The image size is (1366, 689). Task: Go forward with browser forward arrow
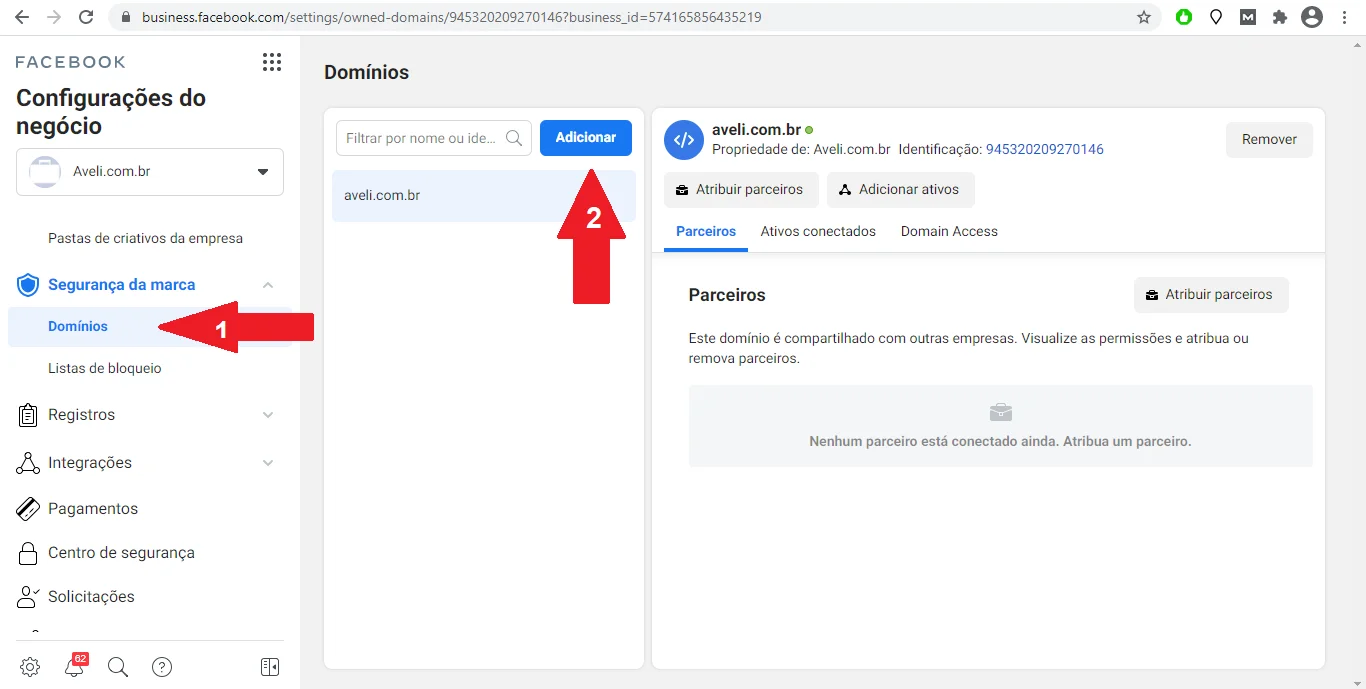pos(54,17)
